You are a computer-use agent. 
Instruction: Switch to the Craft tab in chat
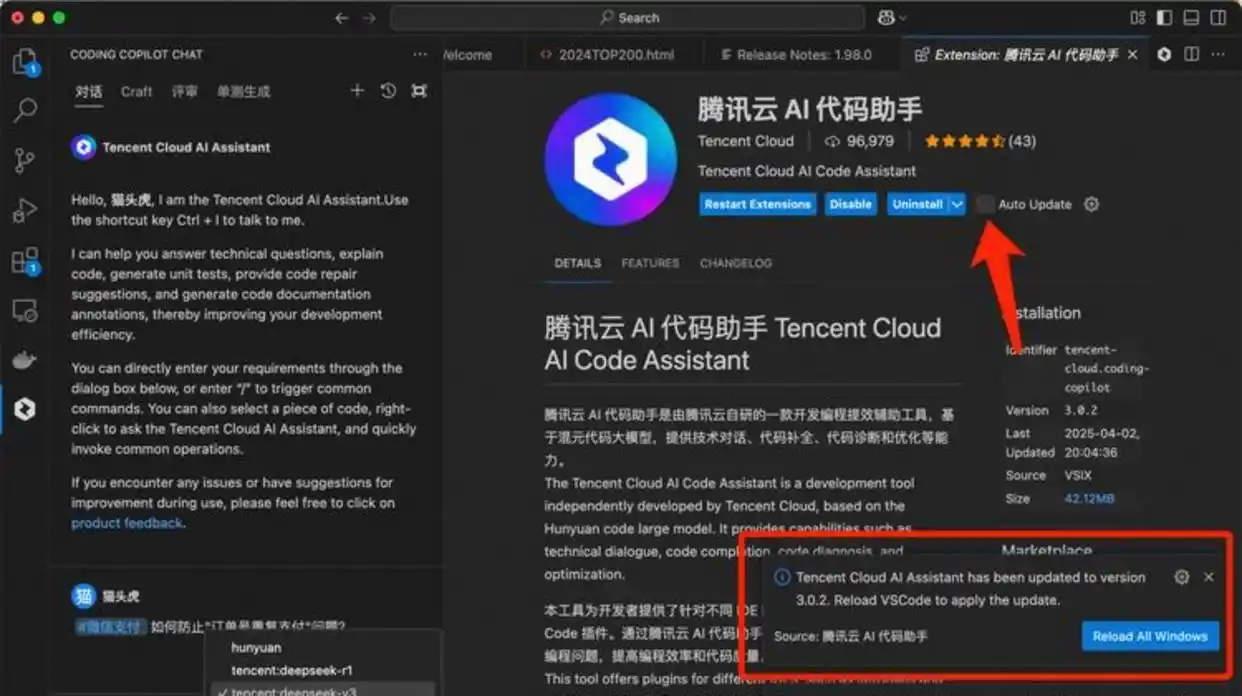coord(136,90)
